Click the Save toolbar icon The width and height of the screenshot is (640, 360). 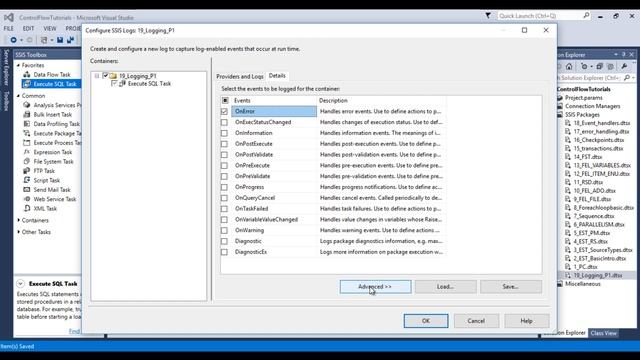[x=60, y=40]
